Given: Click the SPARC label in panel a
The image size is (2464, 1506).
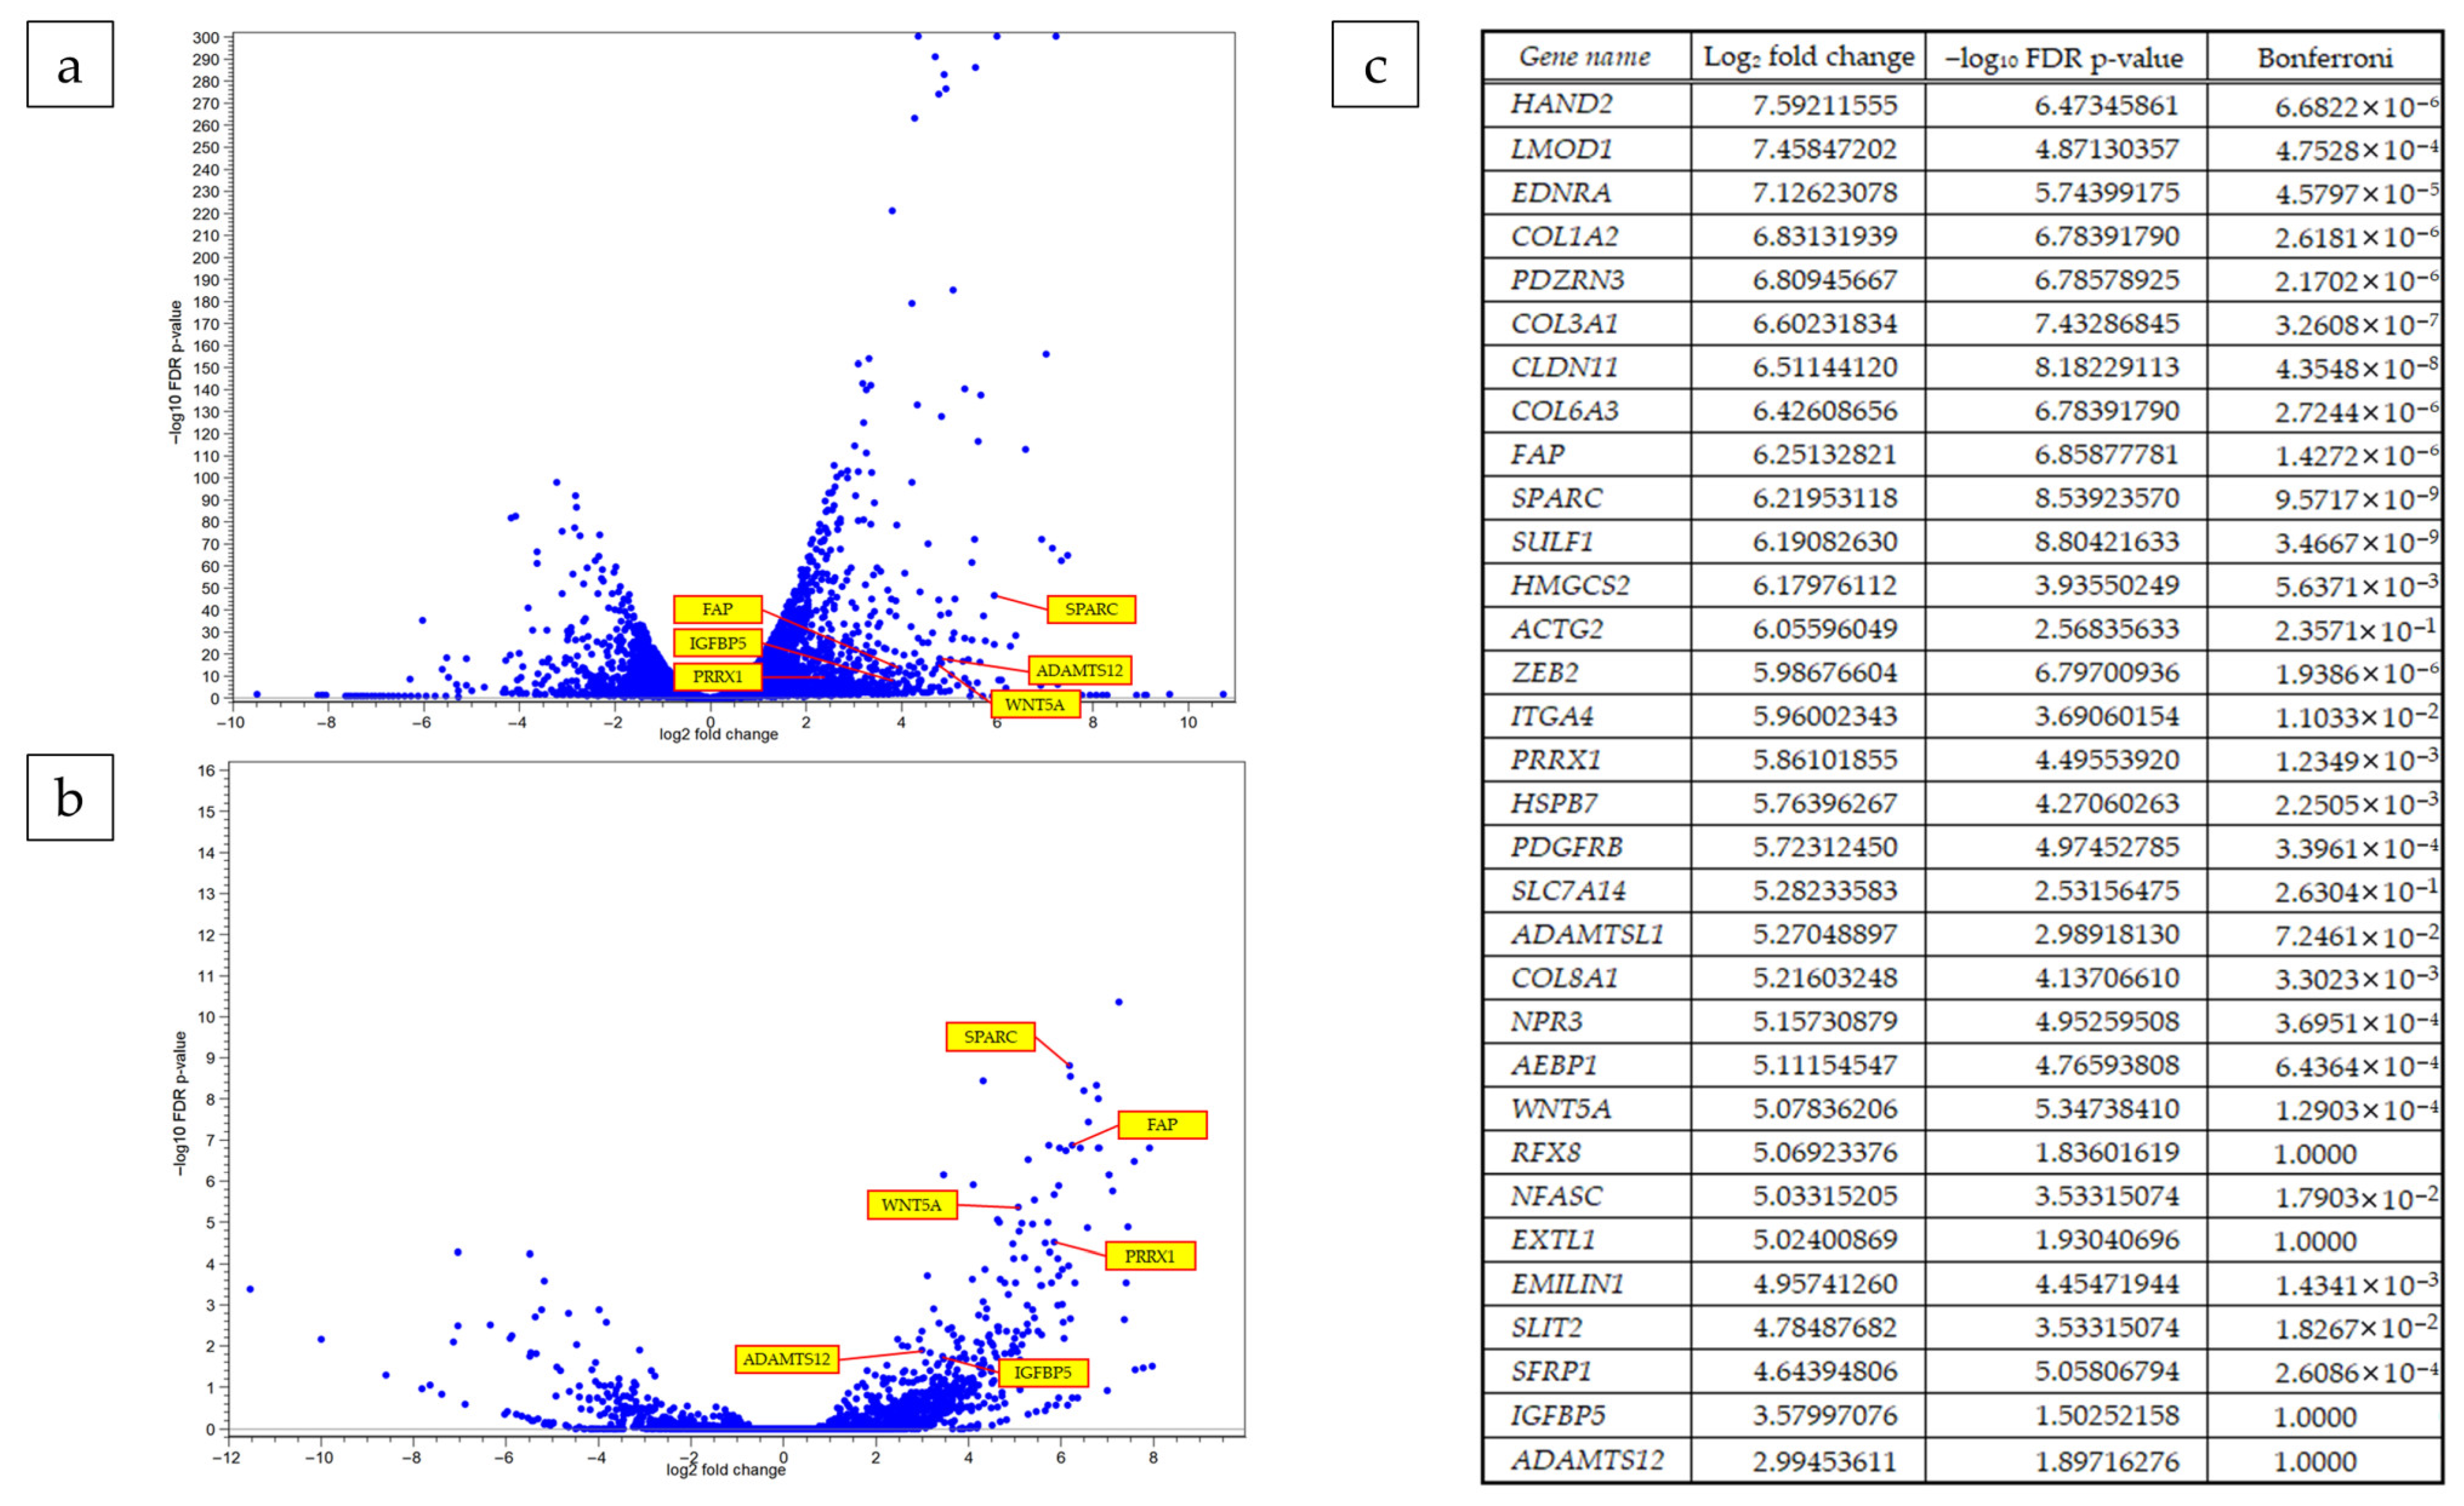Looking at the screenshot, I should pos(1090,609).
